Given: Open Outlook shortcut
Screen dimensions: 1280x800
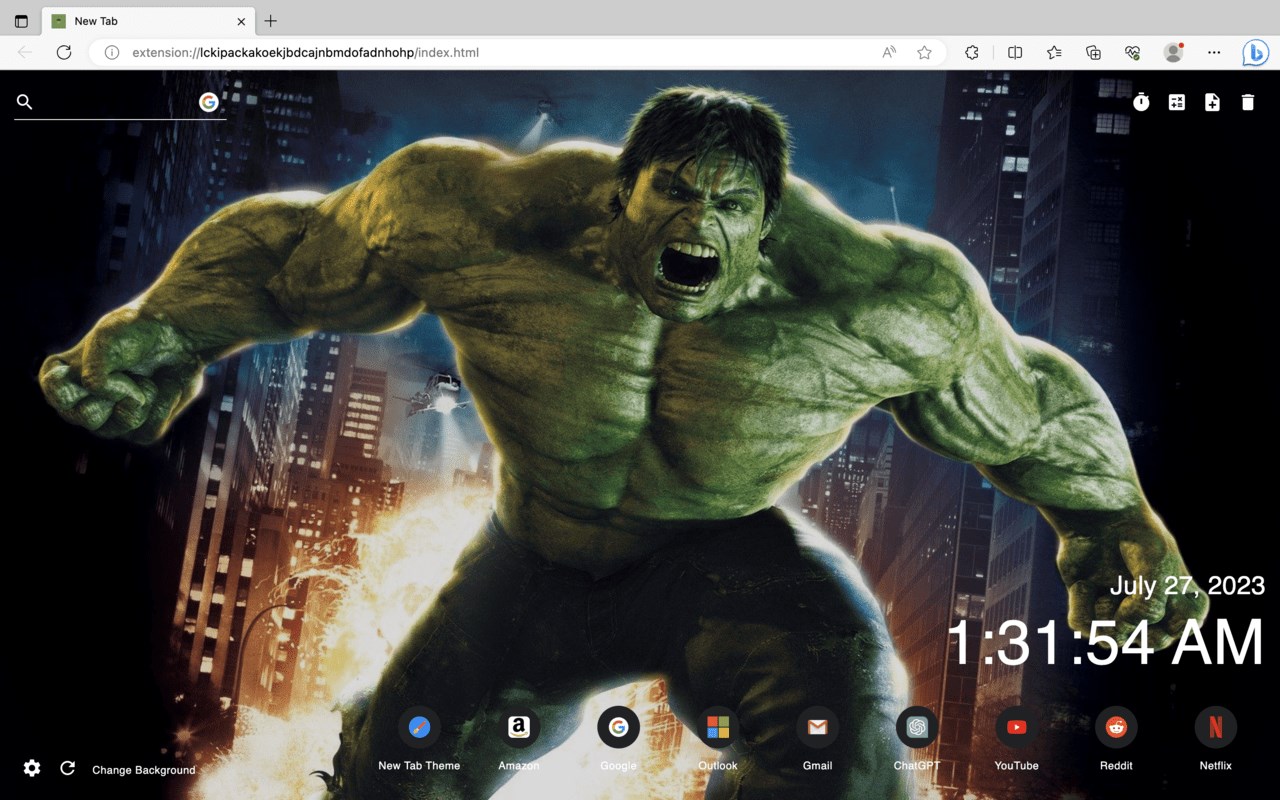Looking at the screenshot, I should tap(718, 728).
